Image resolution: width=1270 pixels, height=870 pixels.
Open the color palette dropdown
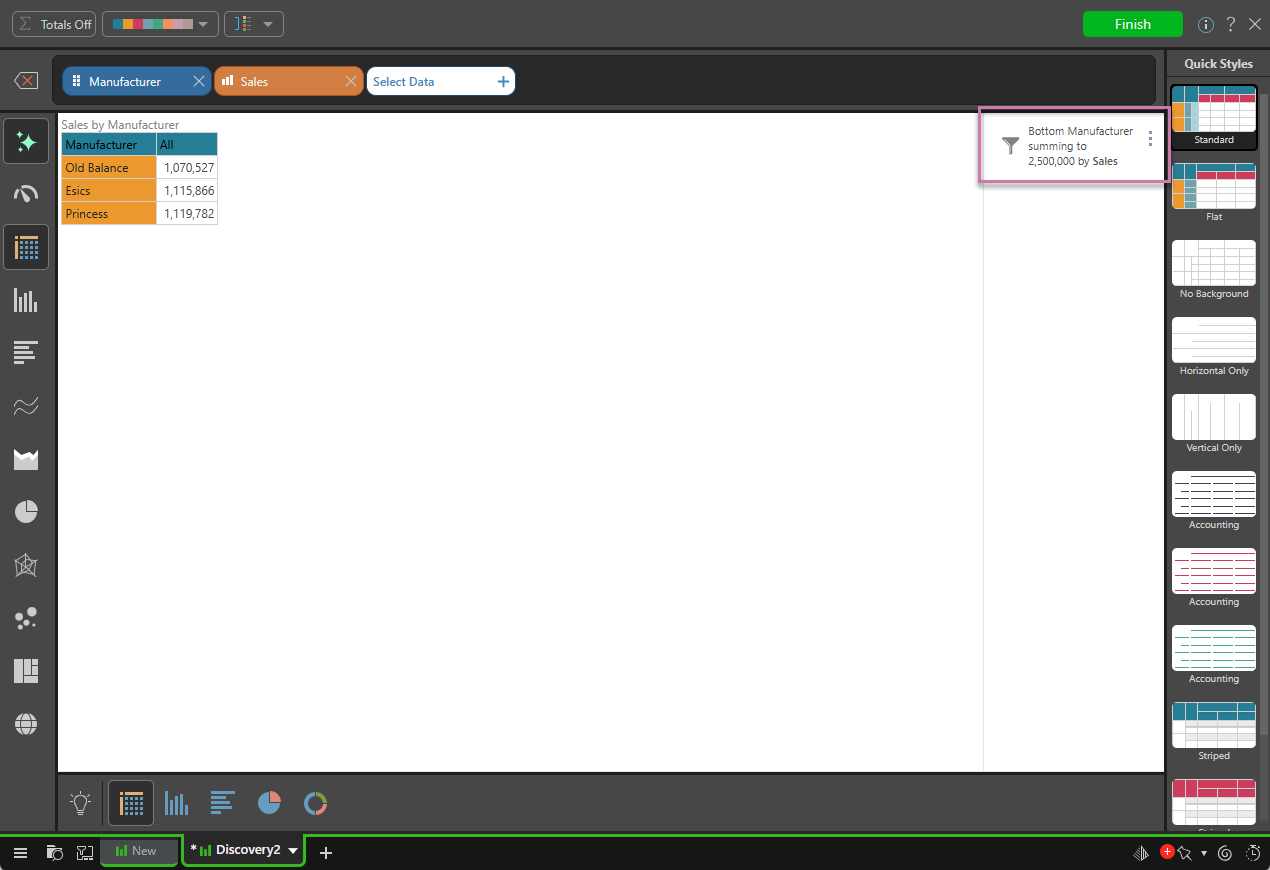(160, 24)
